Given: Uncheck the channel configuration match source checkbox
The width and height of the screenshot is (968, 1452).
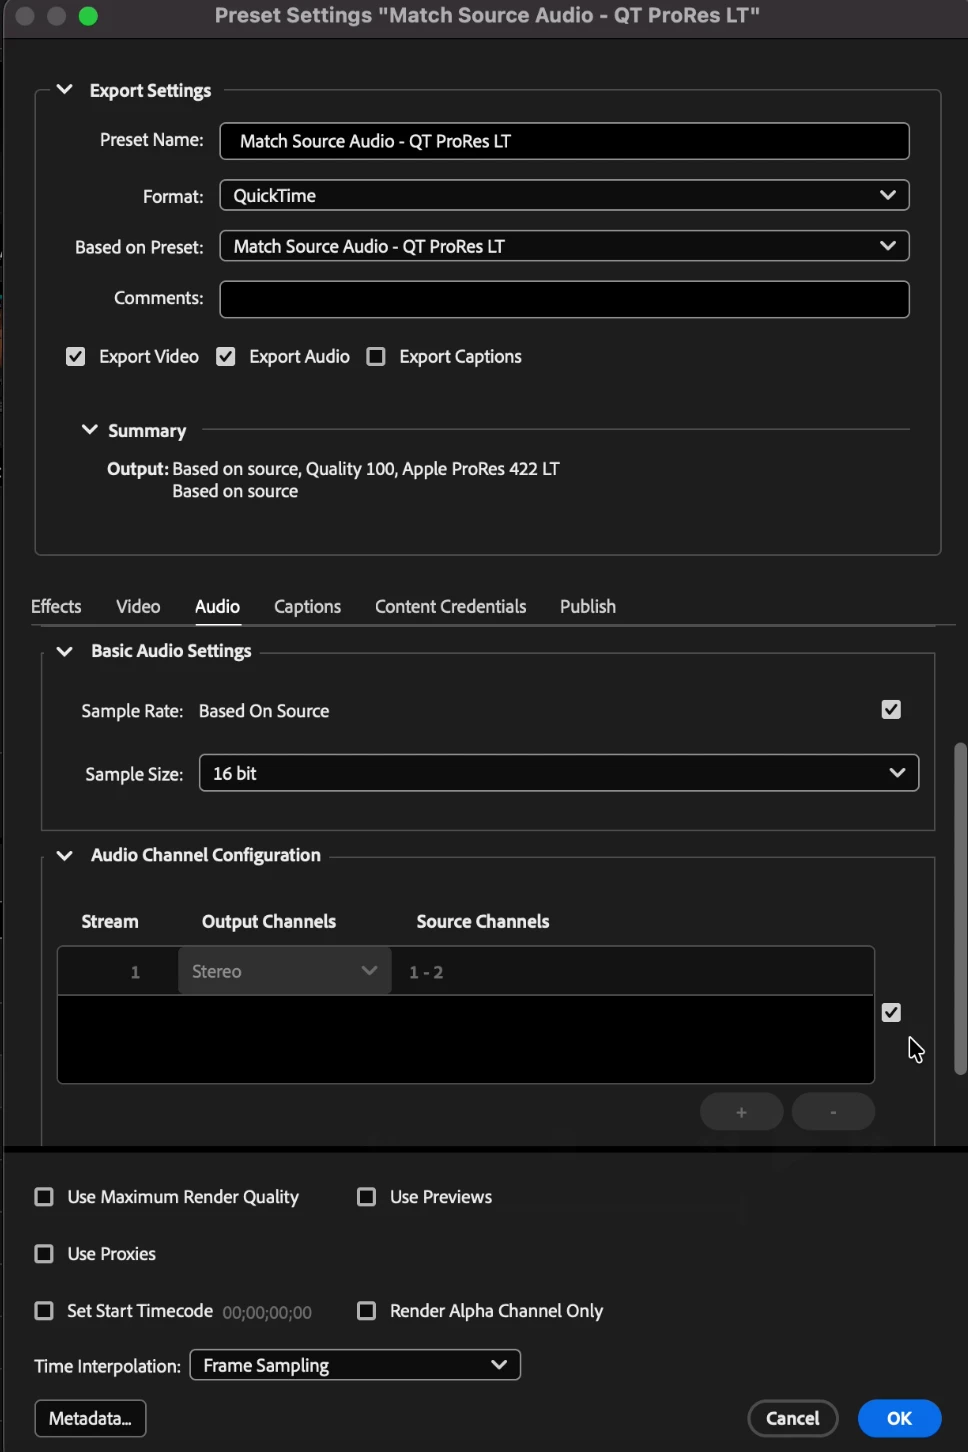Looking at the screenshot, I should [891, 1013].
